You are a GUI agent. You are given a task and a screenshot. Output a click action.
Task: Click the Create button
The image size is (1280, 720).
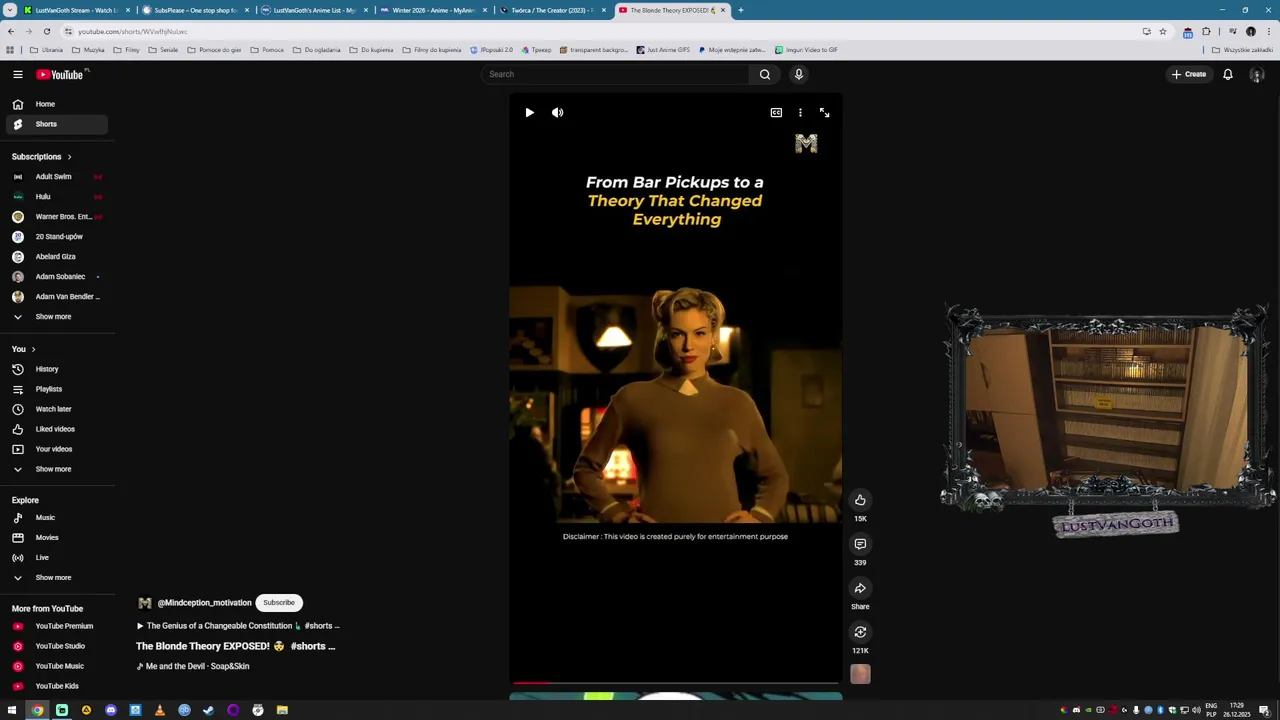tap(1189, 74)
